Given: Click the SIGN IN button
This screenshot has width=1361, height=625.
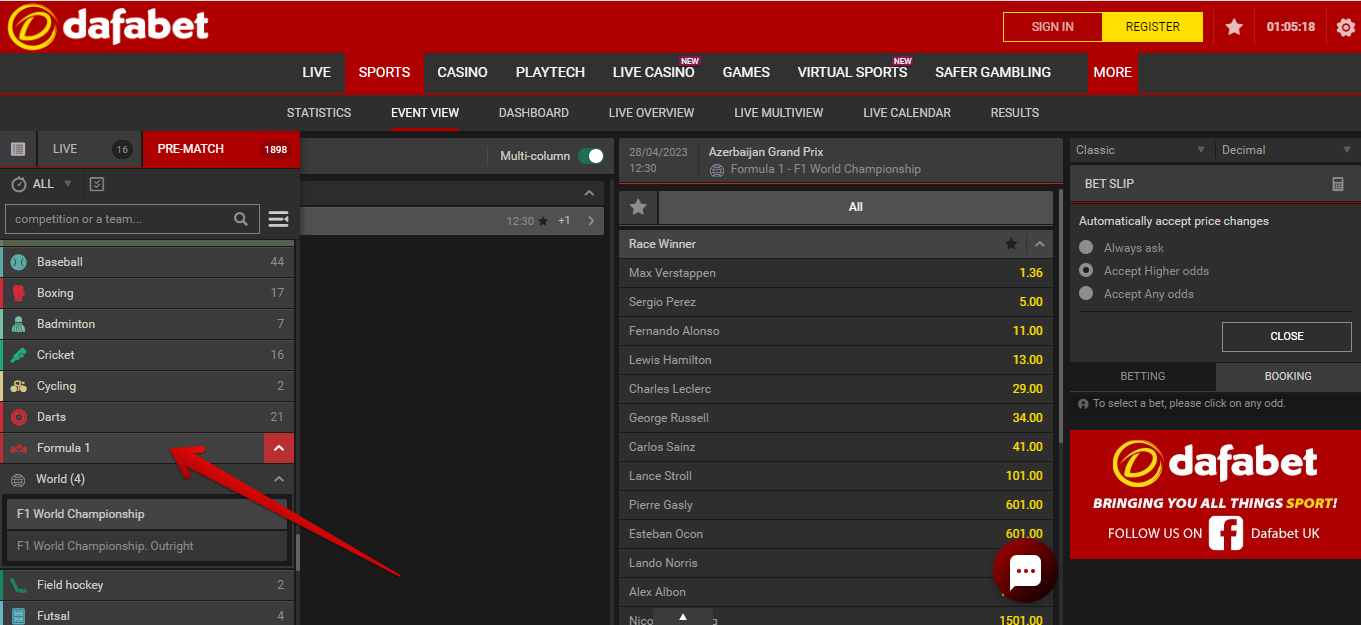Looking at the screenshot, I should pos(1053,27).
